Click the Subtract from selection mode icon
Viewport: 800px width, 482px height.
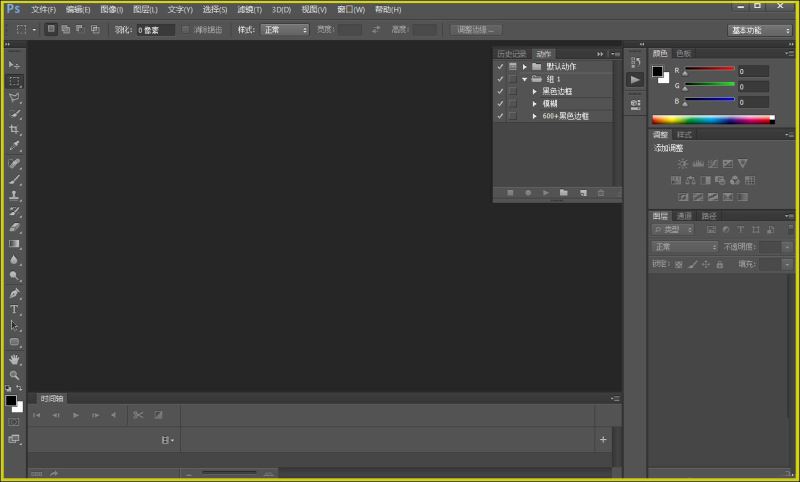click(x=80, y=30)
